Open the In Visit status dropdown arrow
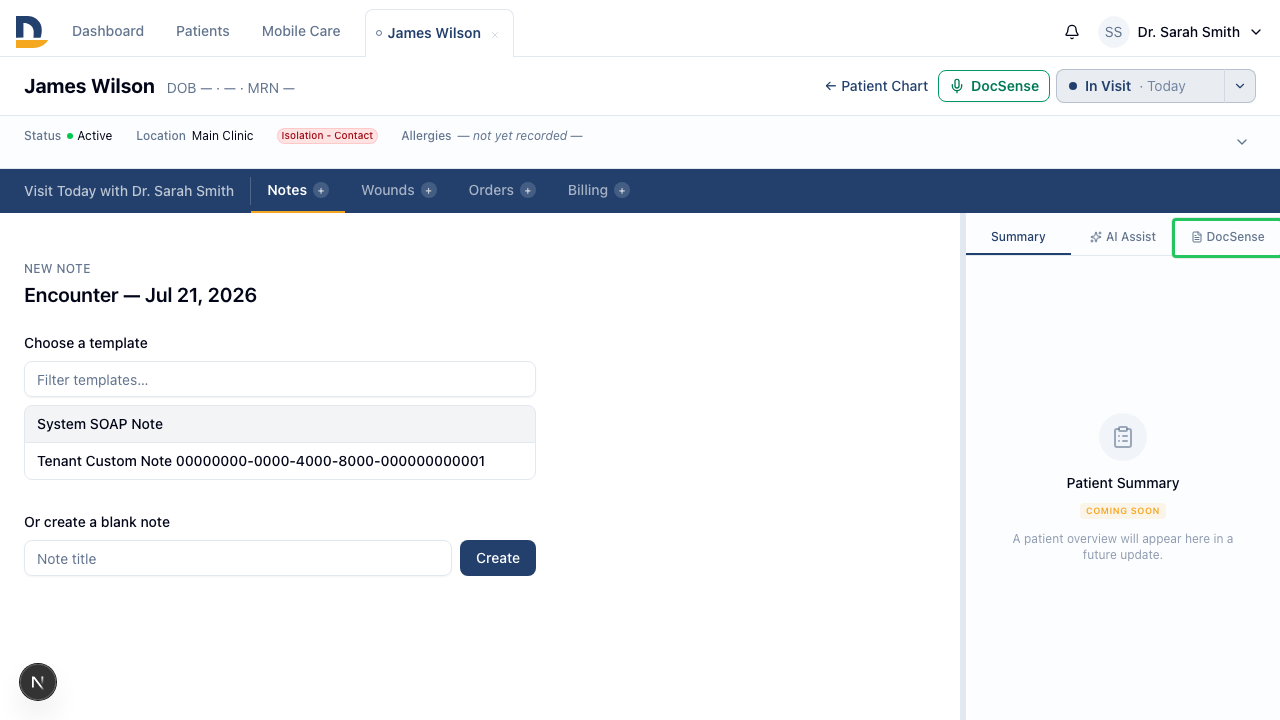The width and height of the screenshot is (1280, 720). [x=1240, y=86]
